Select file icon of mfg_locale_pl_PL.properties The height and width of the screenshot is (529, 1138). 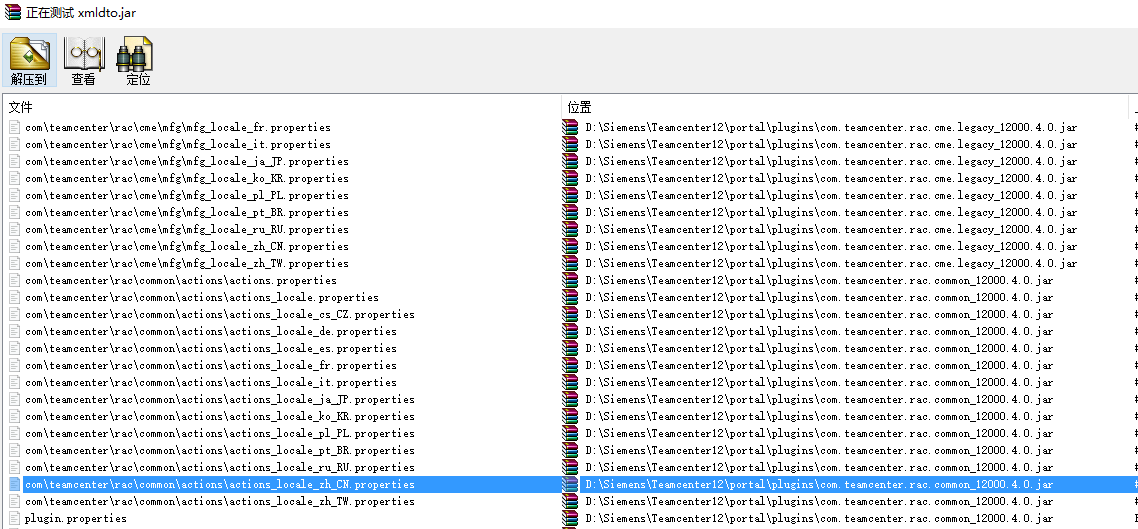[15, 195]
